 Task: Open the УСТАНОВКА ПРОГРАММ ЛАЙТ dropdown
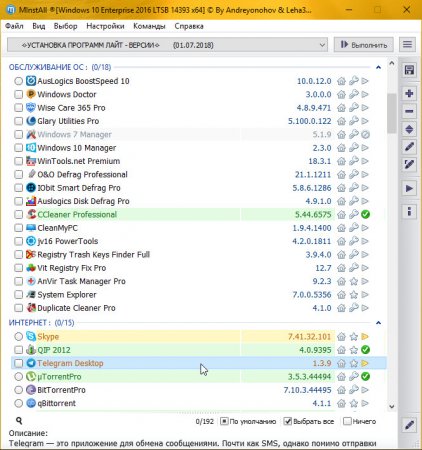[167, 45]
